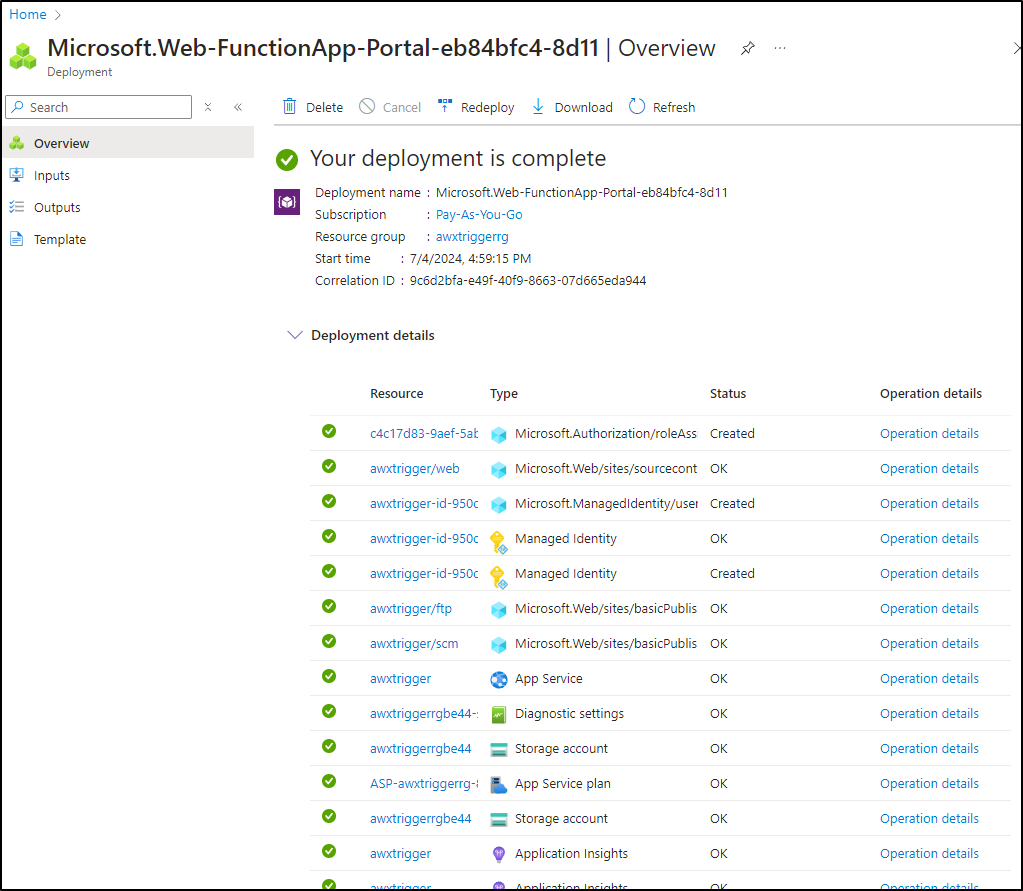1023x891 pixels.
Task: Click the purple deployment template icon
Action: coord(287,202)
